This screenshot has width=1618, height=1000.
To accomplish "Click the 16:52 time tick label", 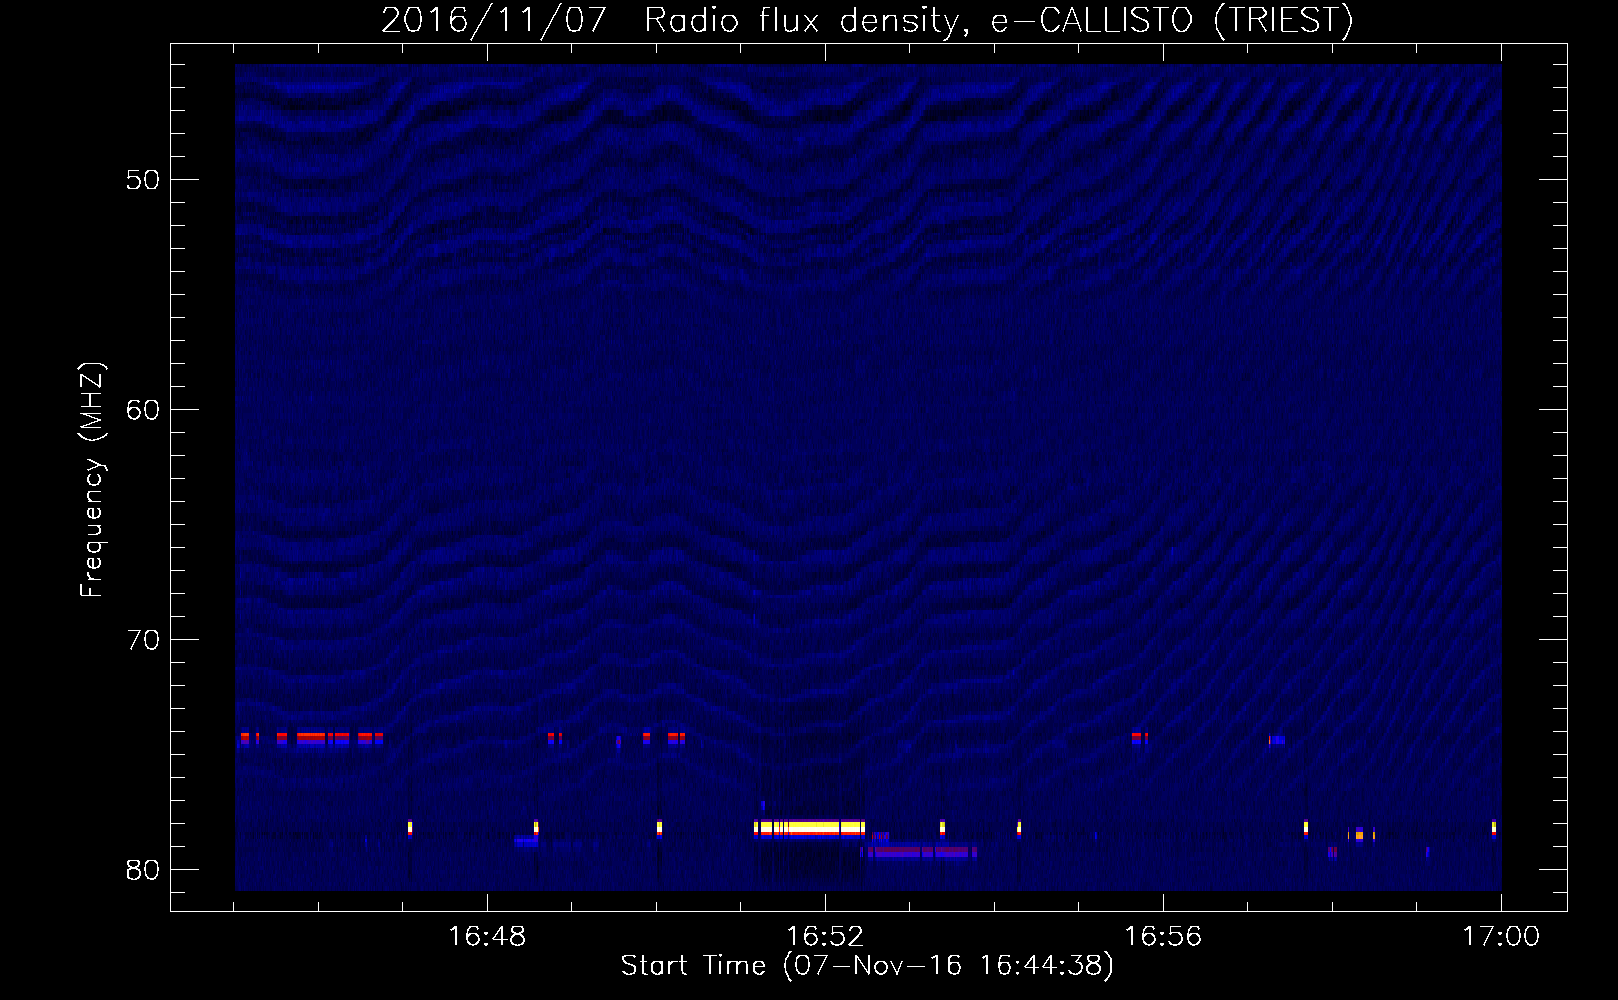I will [825, 937].
